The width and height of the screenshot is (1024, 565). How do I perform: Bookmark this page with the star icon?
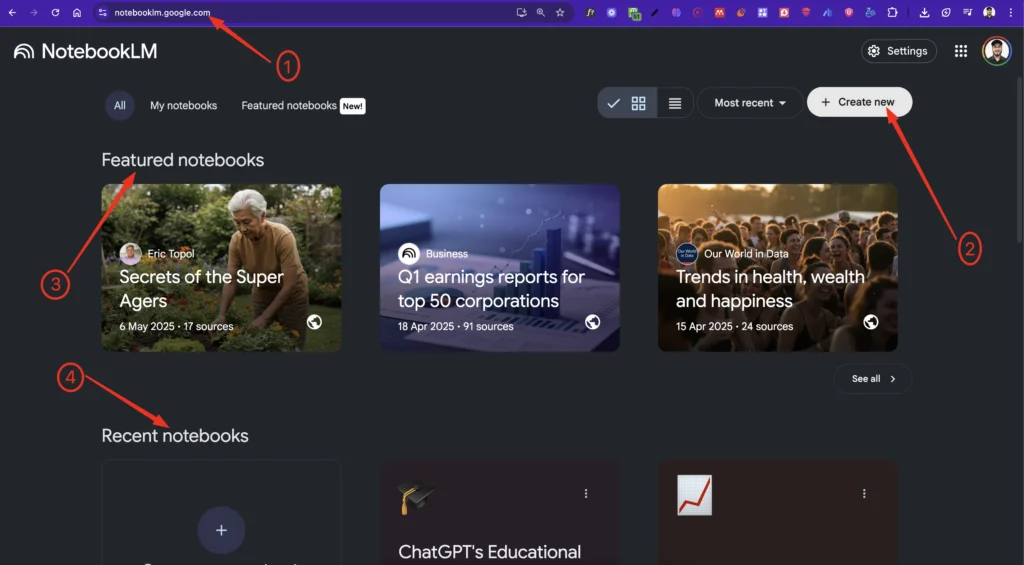(x=560, y=12)
